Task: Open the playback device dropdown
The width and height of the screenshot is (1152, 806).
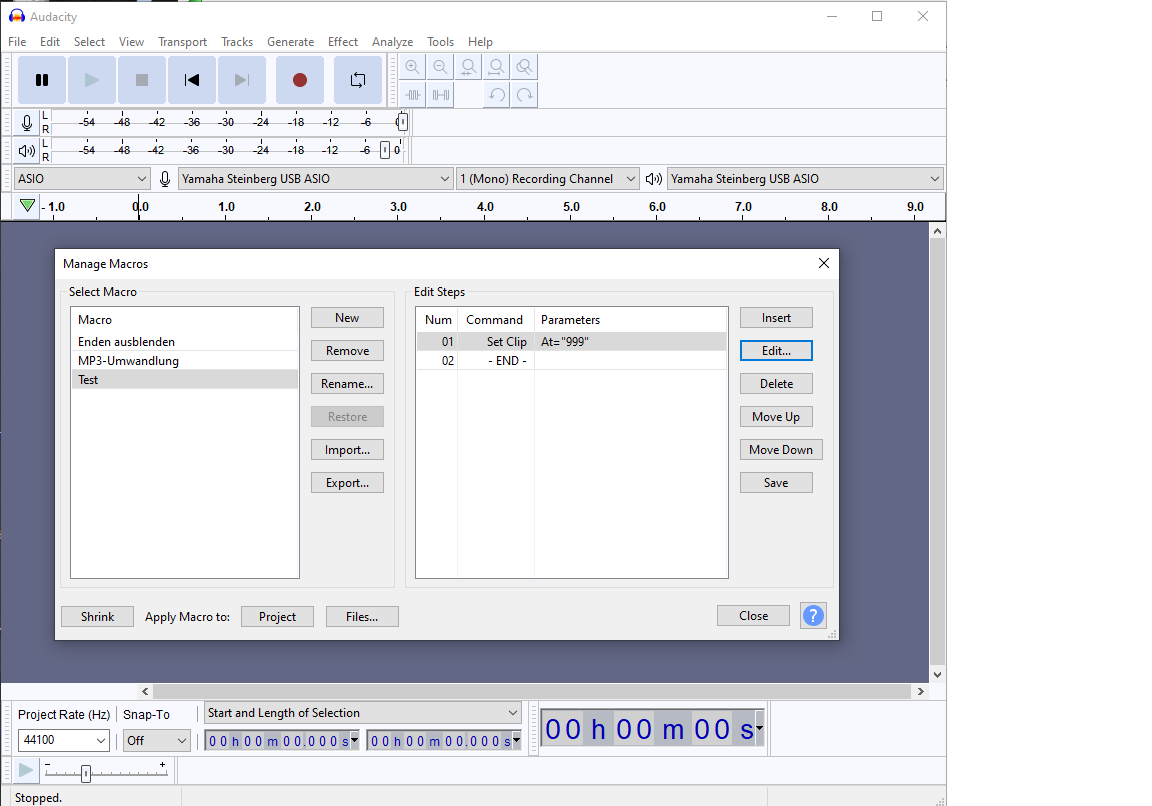Action: (x=805, y=179)
